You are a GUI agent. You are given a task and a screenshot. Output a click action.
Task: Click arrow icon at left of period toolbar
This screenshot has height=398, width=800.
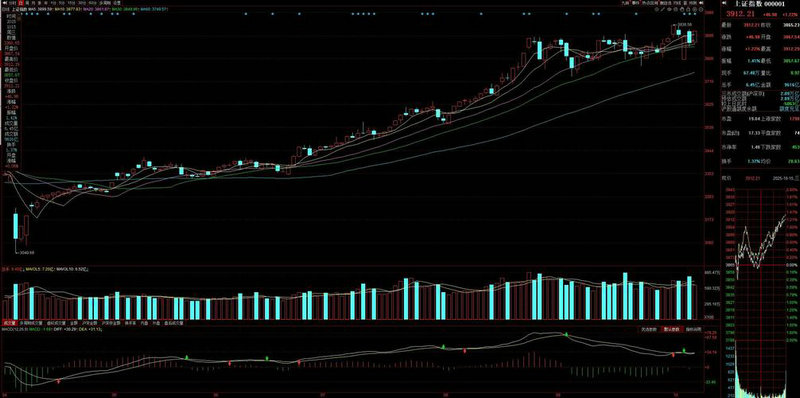(5, 3)
